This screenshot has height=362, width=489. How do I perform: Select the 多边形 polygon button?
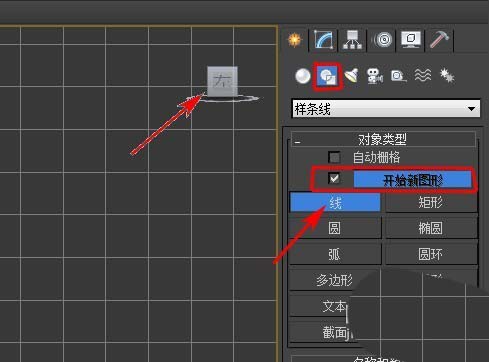point(335,280)
